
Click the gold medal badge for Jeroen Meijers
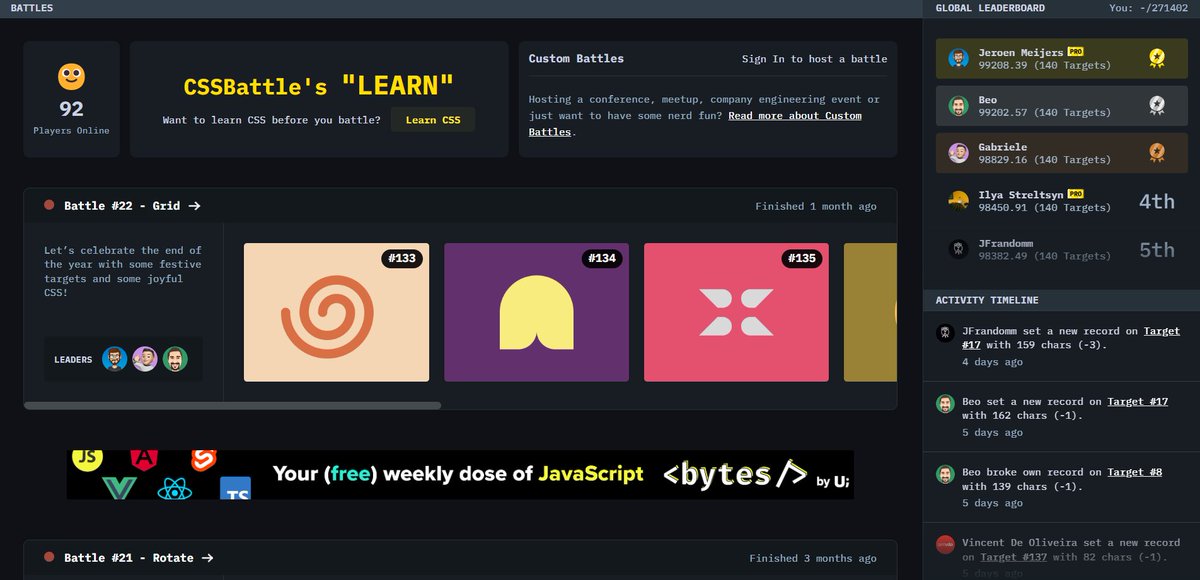coord(1157,58)
